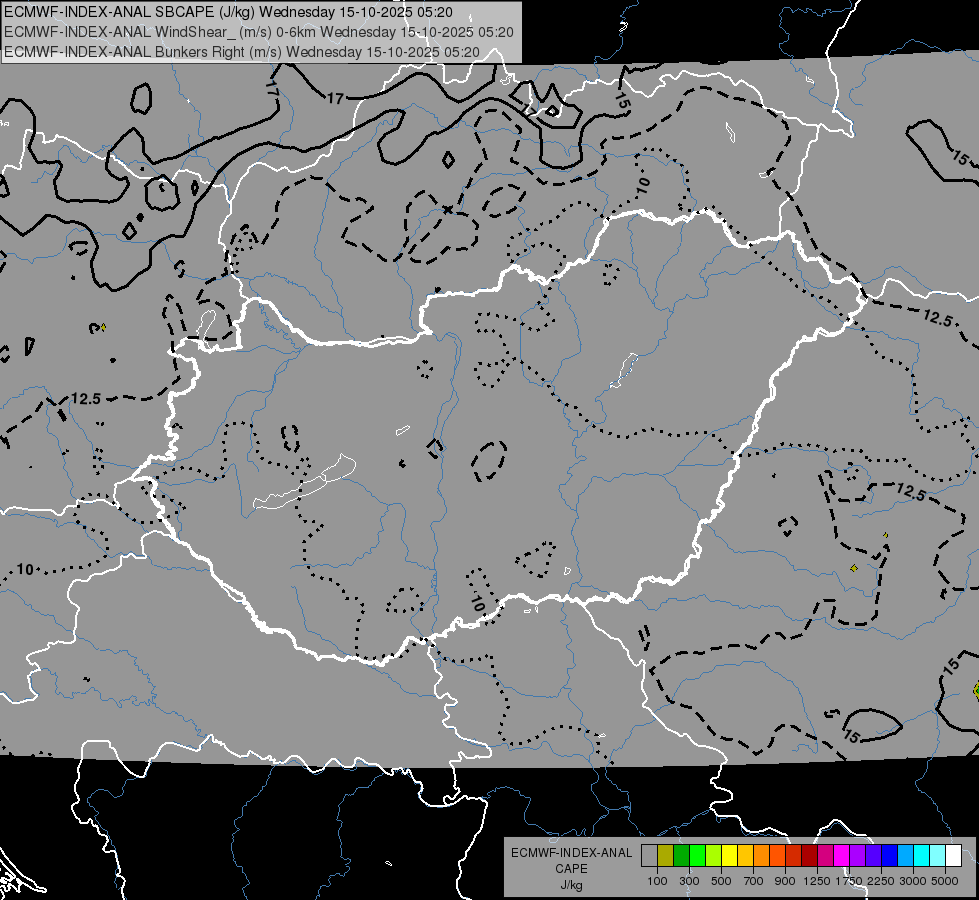
Task: Select the dark red 1250 legend swatch
Action: [x=809, y=856]
